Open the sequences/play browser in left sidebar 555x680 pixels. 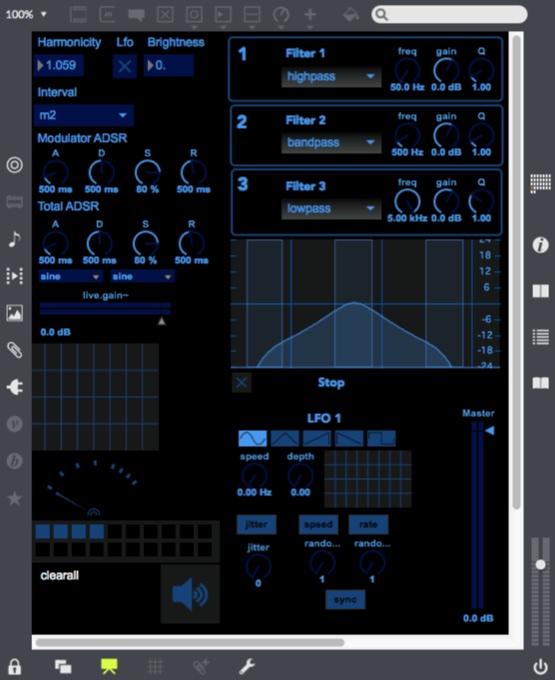click(14, 275)
